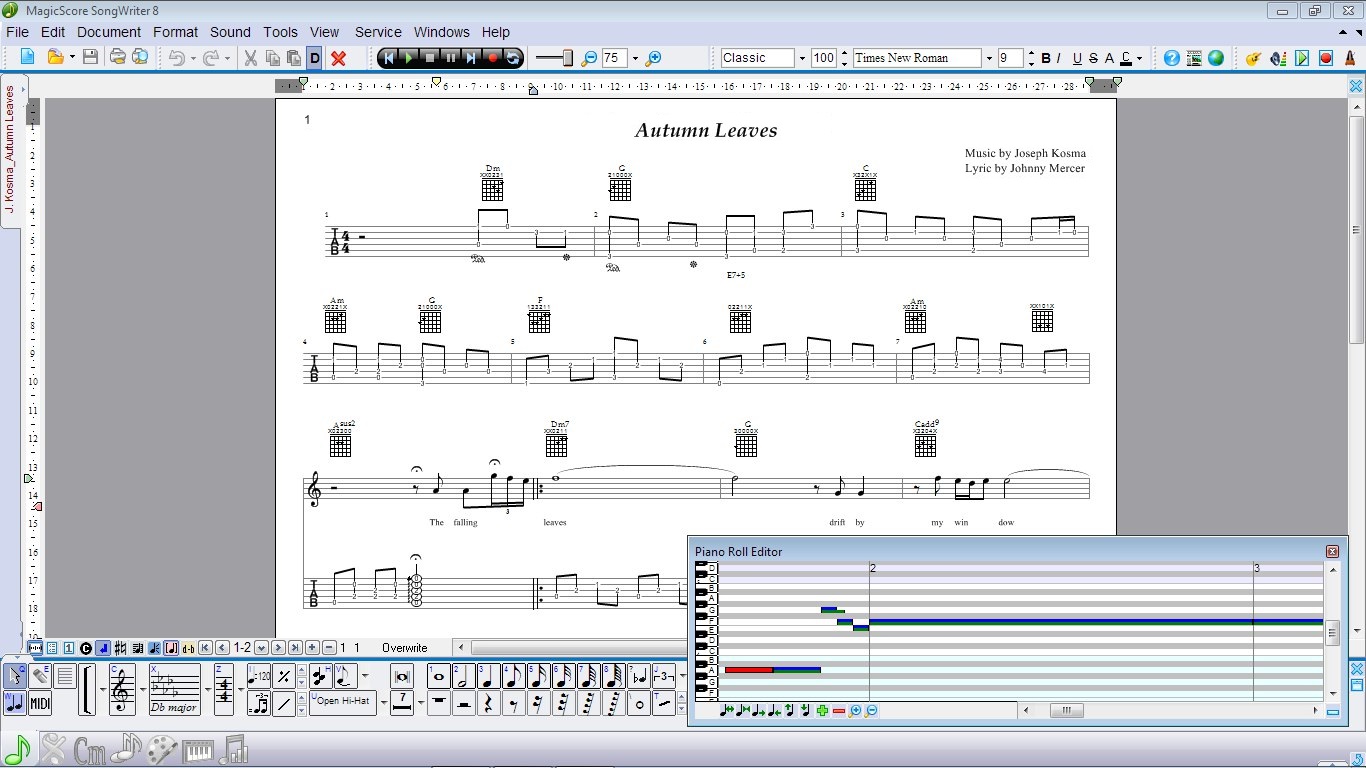
Task: Open help via blue question icon
Action: tap(1171, 58)
